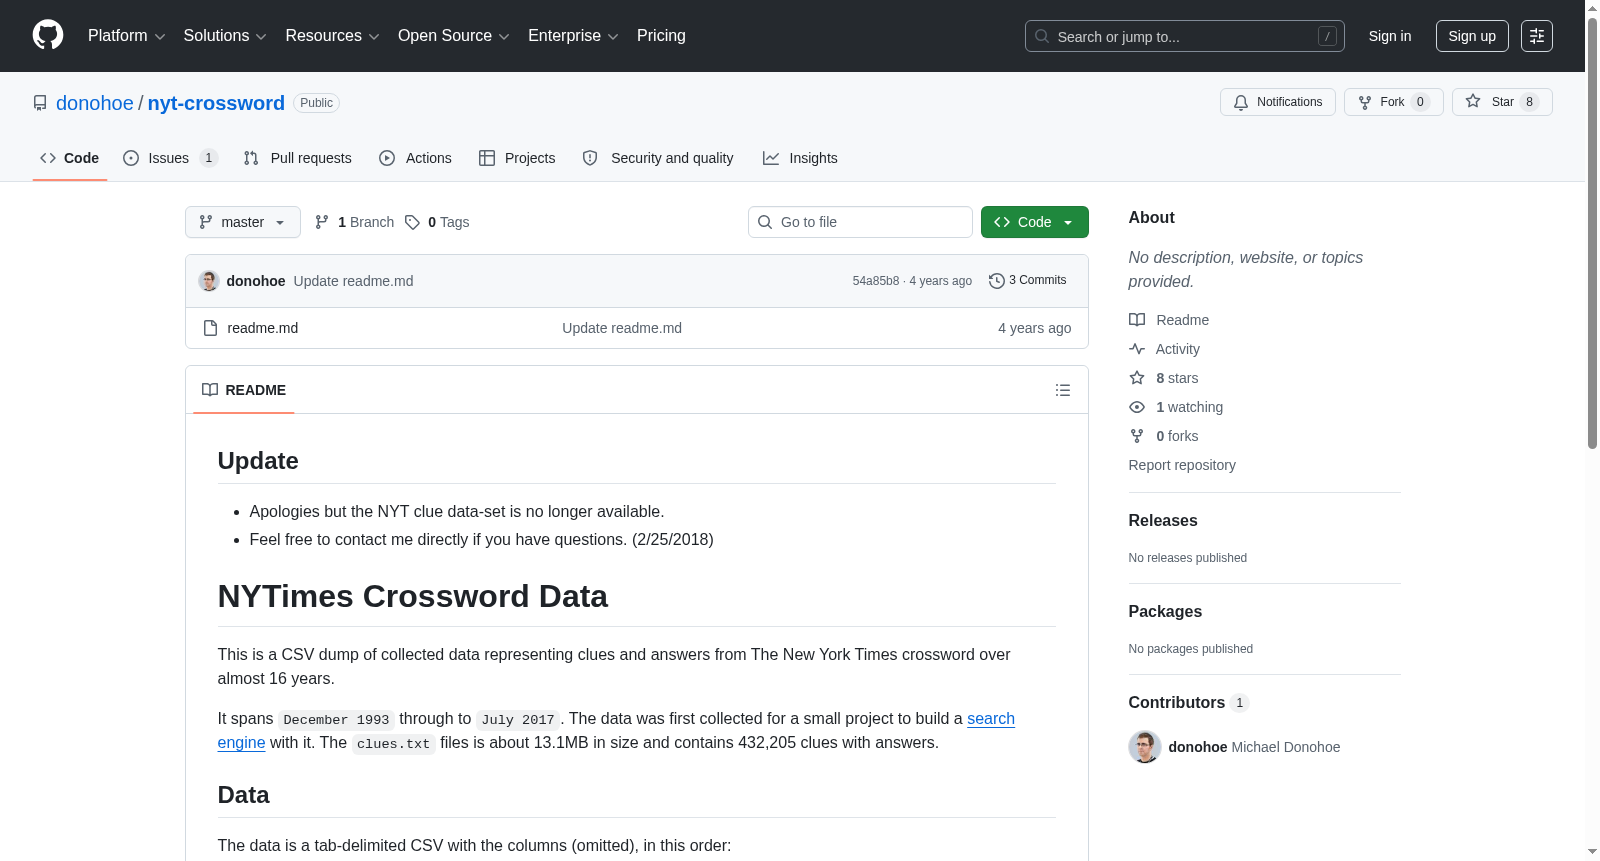Click the eye icon next to 1 watching
Image resolution: width=1600 pixels, height=861 pixels.
pos(1137,407)
